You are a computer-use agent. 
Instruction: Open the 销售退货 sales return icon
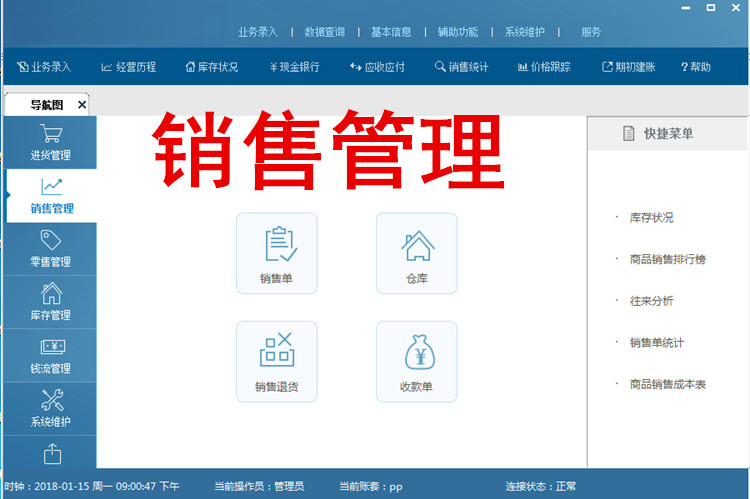276,360
